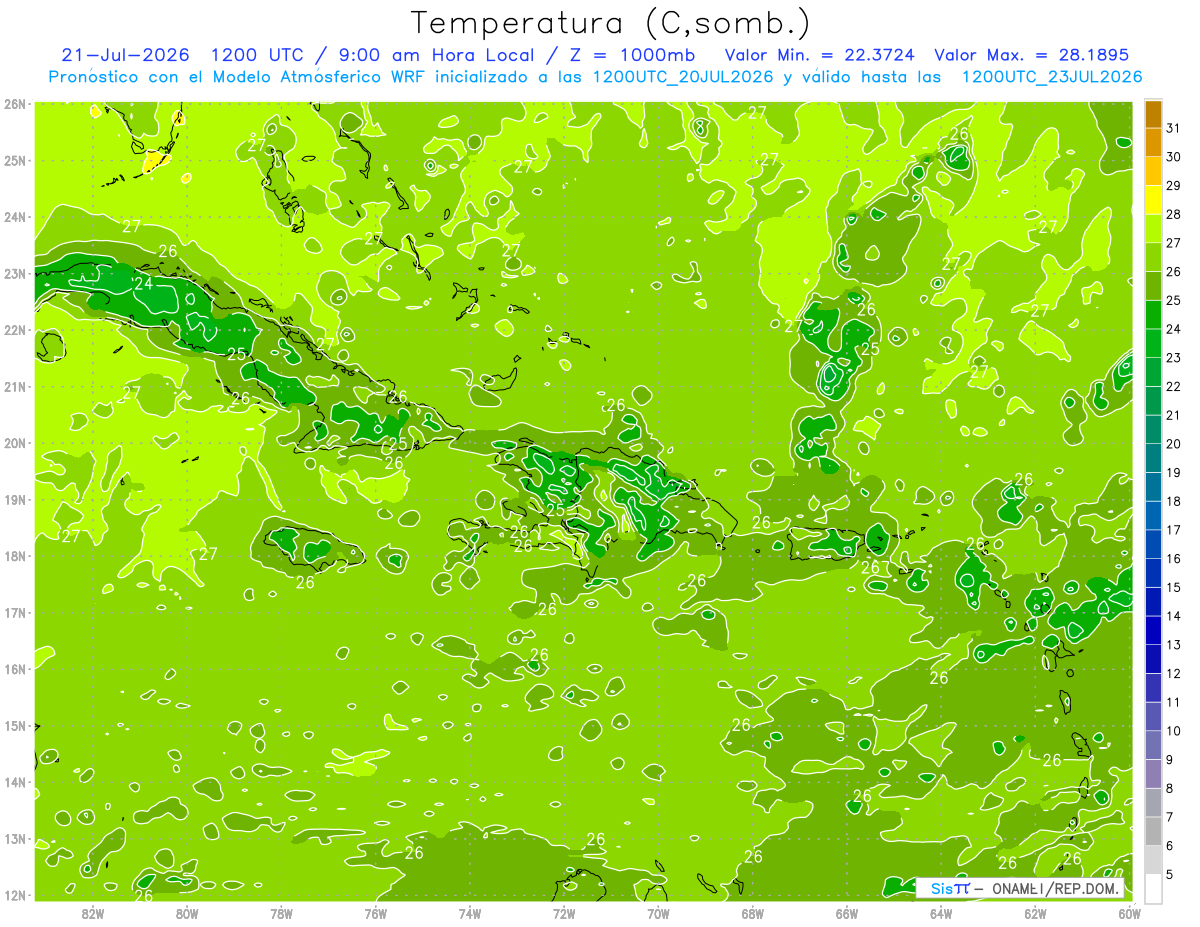Pick the yellow swatch between legend 28 and 29
The height and width of the screenshot is (927, 1200).
coord(1153,199)
